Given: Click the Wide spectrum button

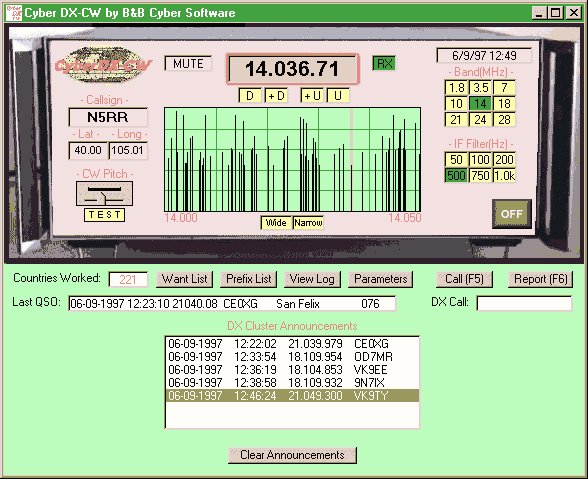Looking at the screenshot, I should (x=276, y=223).
